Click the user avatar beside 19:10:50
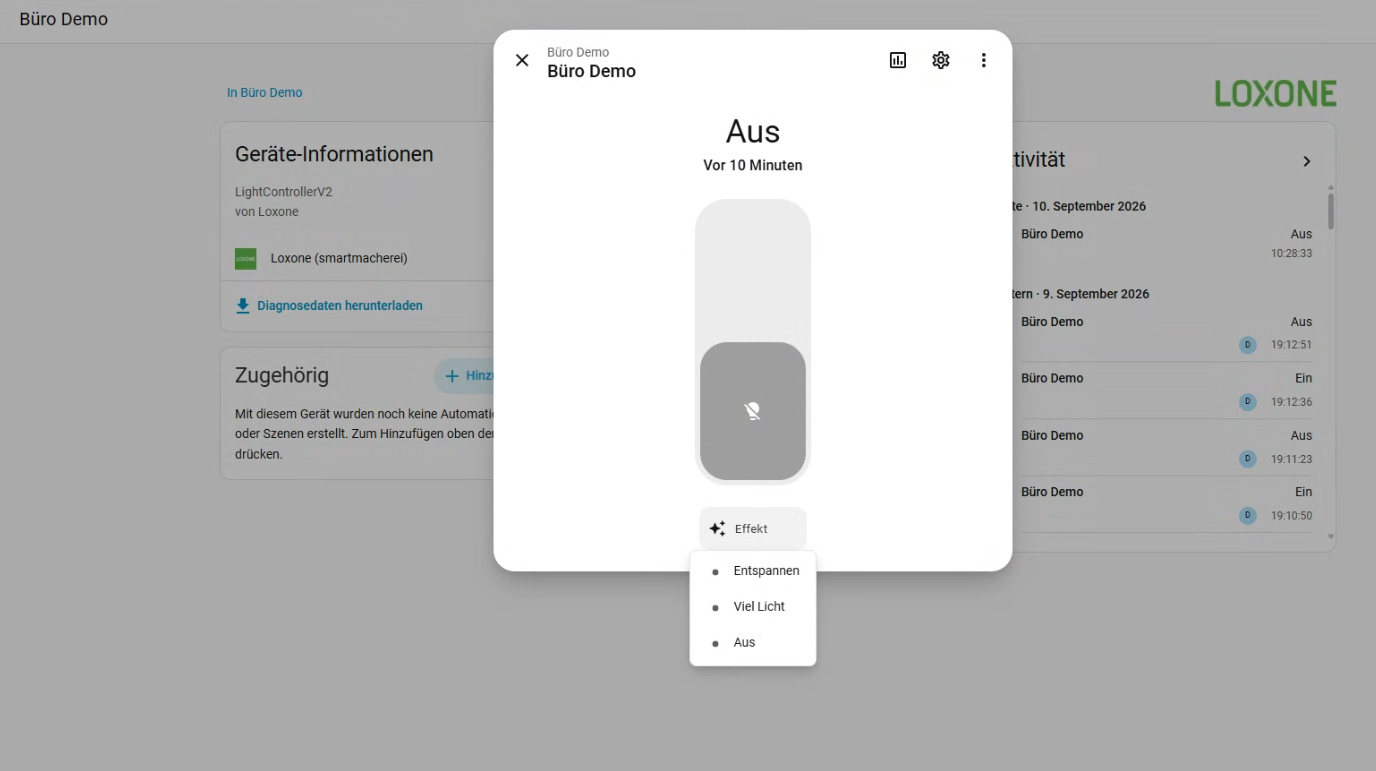Image resolution: width=1376 pixels, height=771 pixels. pos(1247,516)
